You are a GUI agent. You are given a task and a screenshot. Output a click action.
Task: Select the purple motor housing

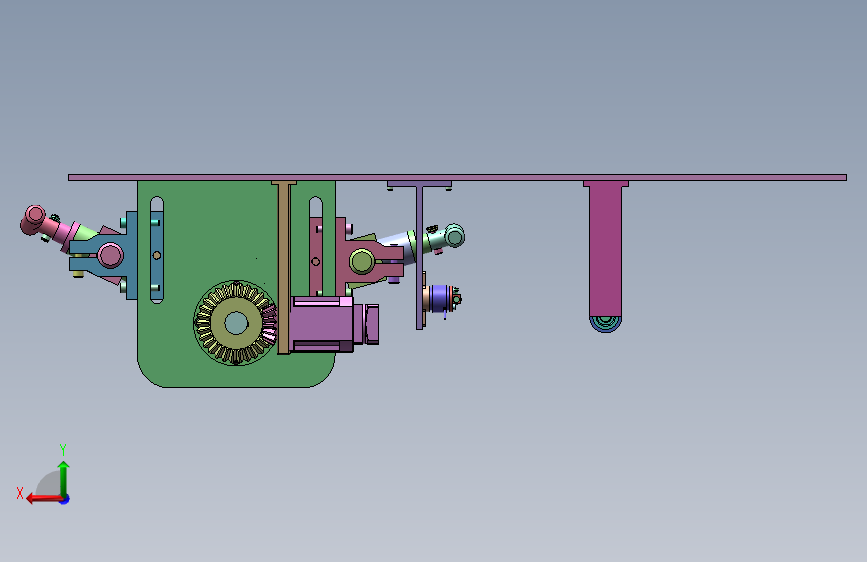322,324
